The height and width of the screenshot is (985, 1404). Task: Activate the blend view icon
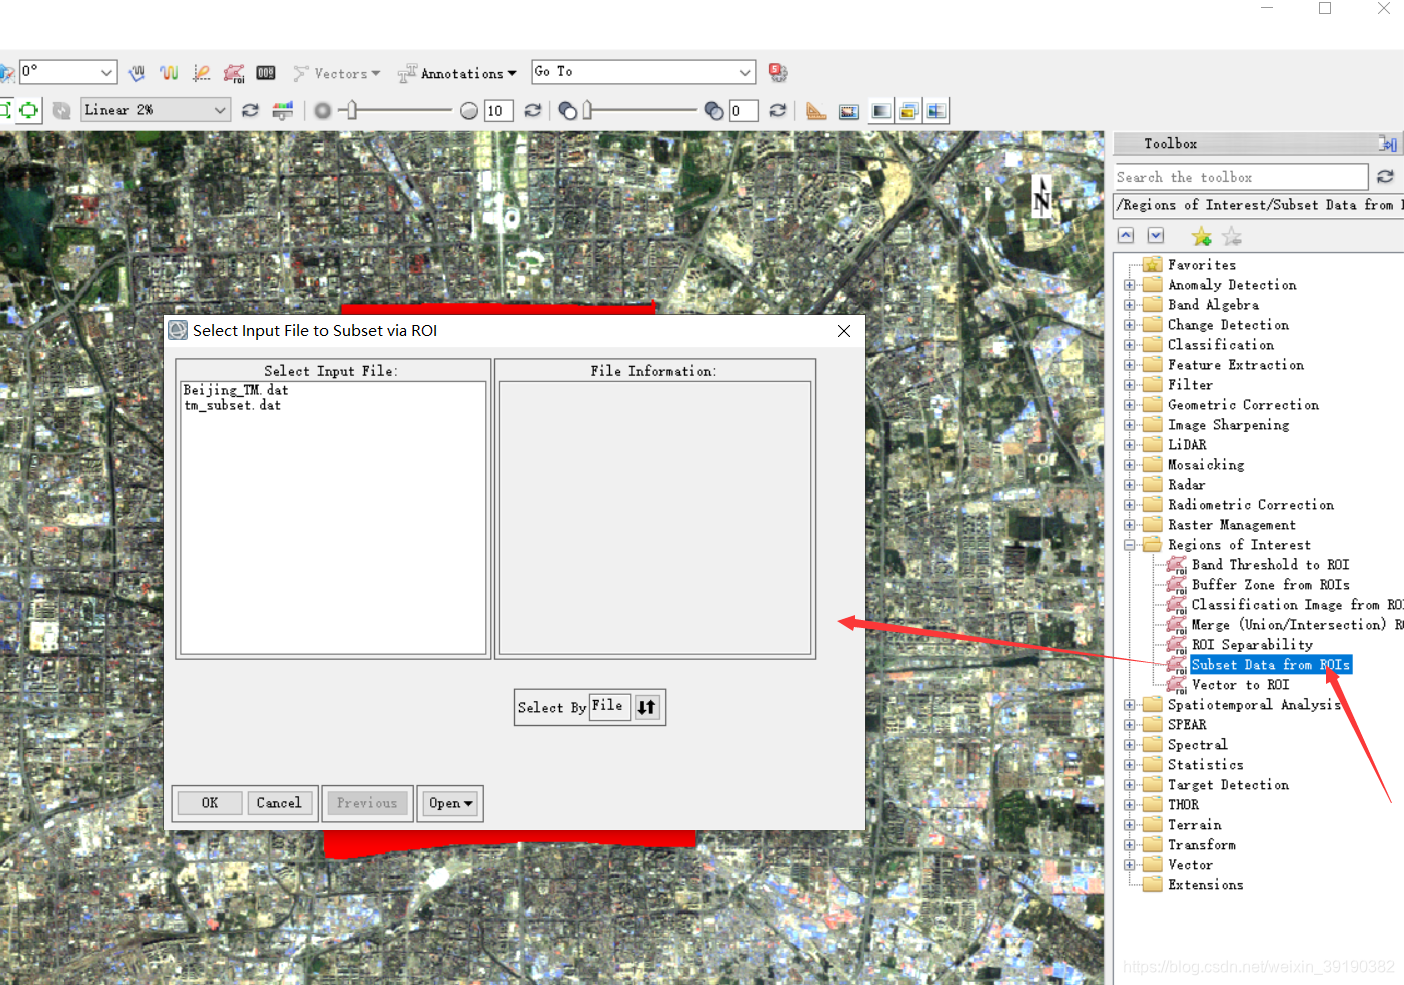point(880,111)
